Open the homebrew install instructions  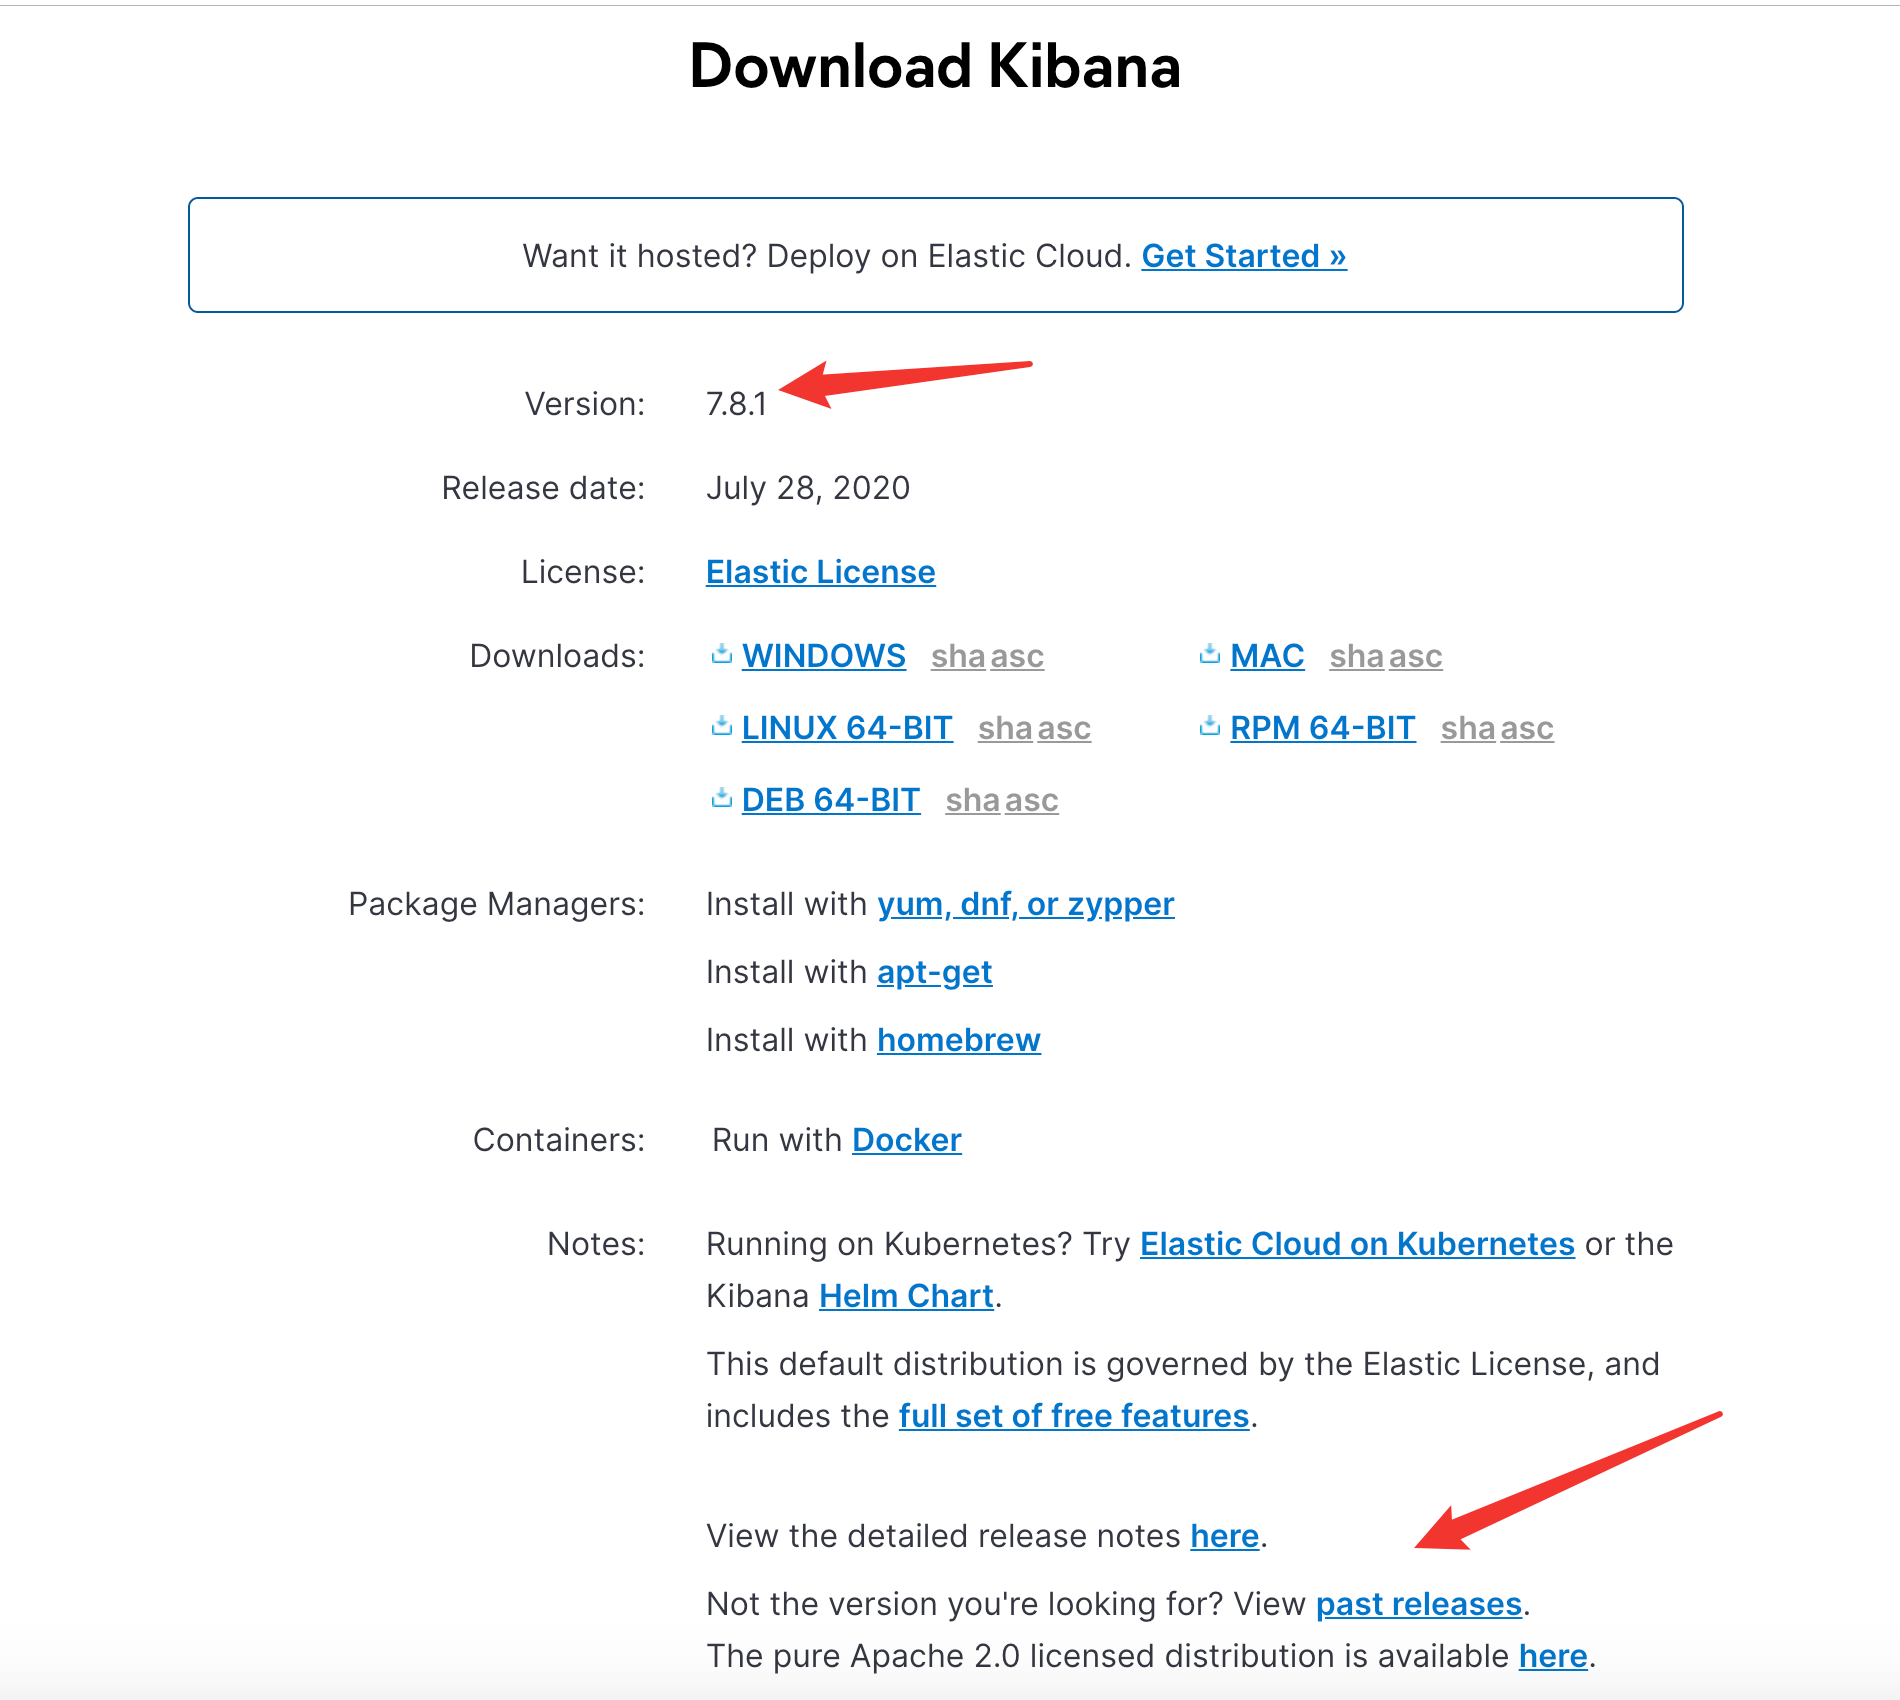tap(958, 1040)
